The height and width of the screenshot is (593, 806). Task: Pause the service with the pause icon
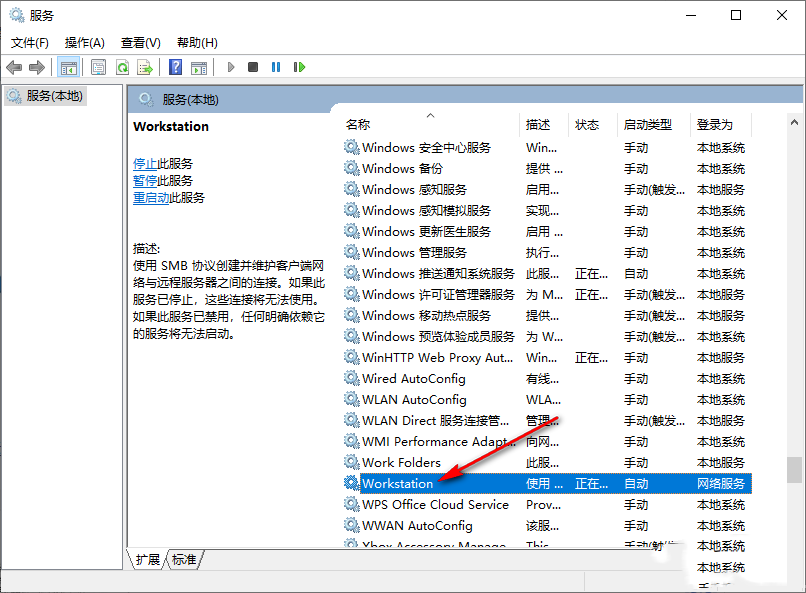tap(276, 67)
